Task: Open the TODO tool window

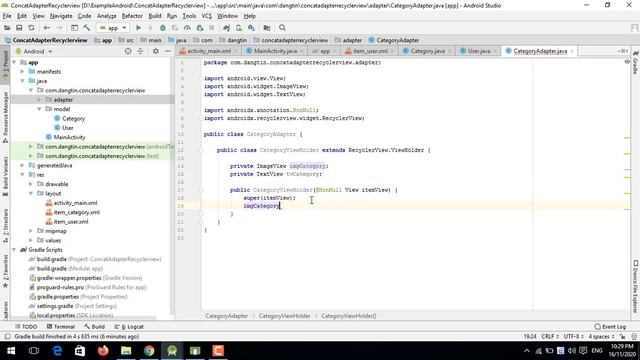Action: tap(26, 327)
